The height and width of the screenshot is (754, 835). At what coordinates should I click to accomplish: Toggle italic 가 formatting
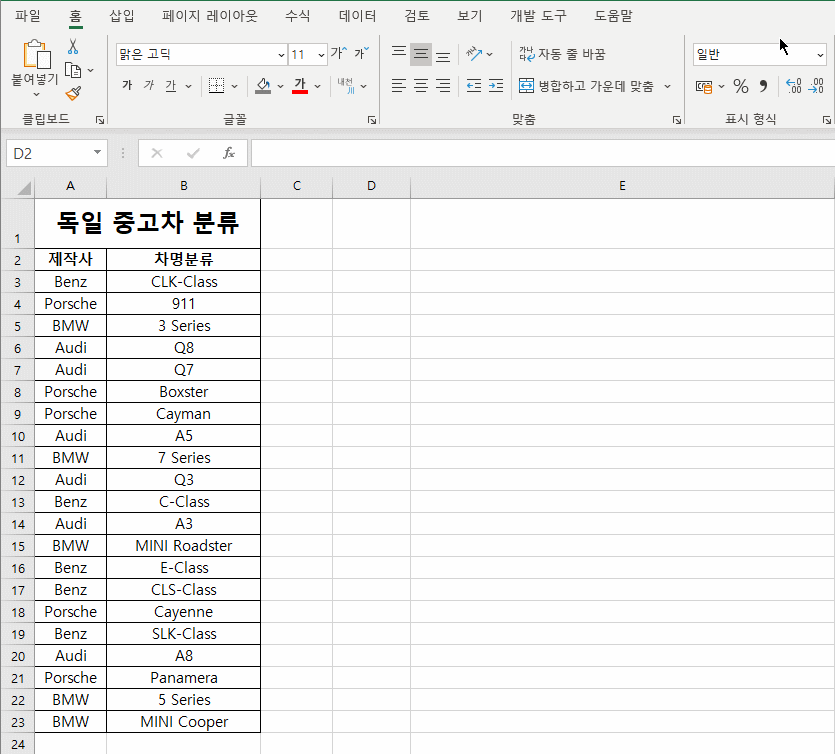coord(149,85)
